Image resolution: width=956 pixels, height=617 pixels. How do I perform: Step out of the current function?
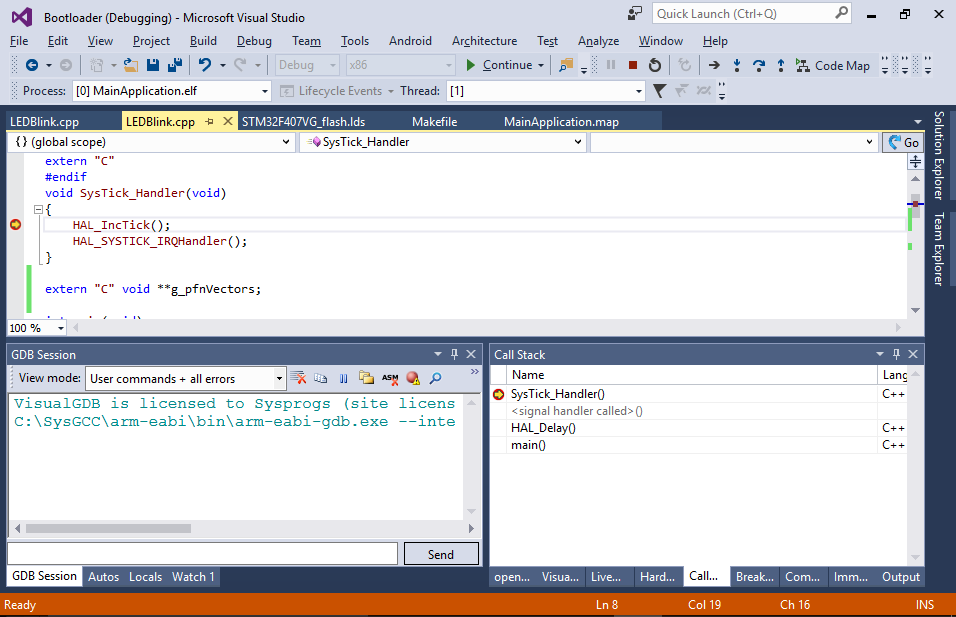click(781, 65)
